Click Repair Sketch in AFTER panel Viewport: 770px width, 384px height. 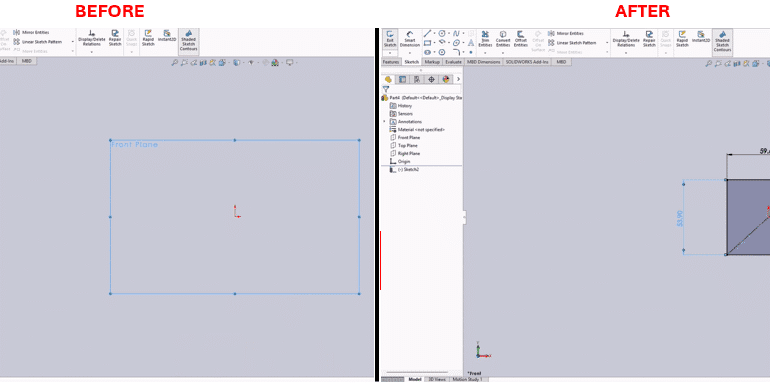point(649,39)
